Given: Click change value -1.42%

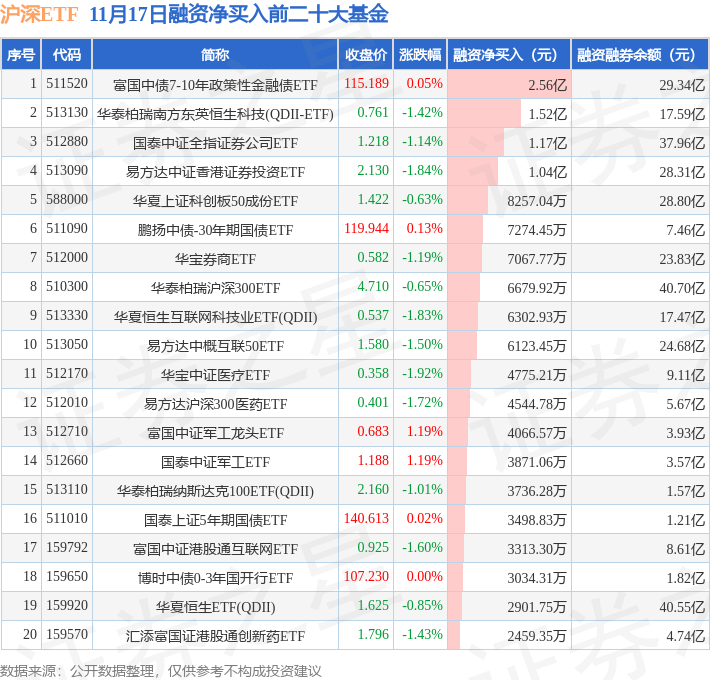Looking at the screenshot, I should click(422, 113).
